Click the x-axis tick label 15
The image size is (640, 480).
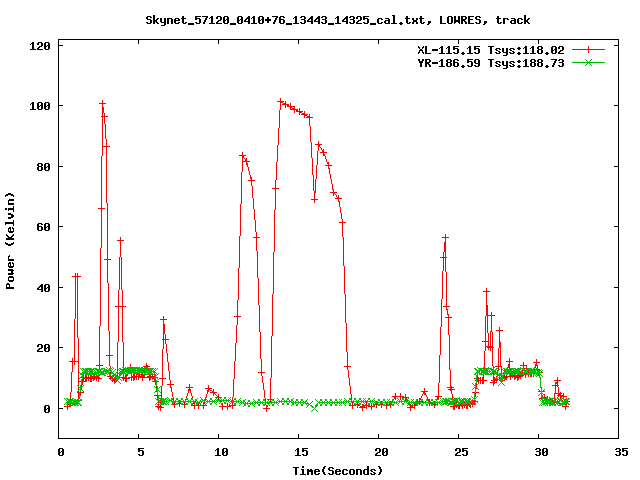pyautogui.click(x=301, y=452)
